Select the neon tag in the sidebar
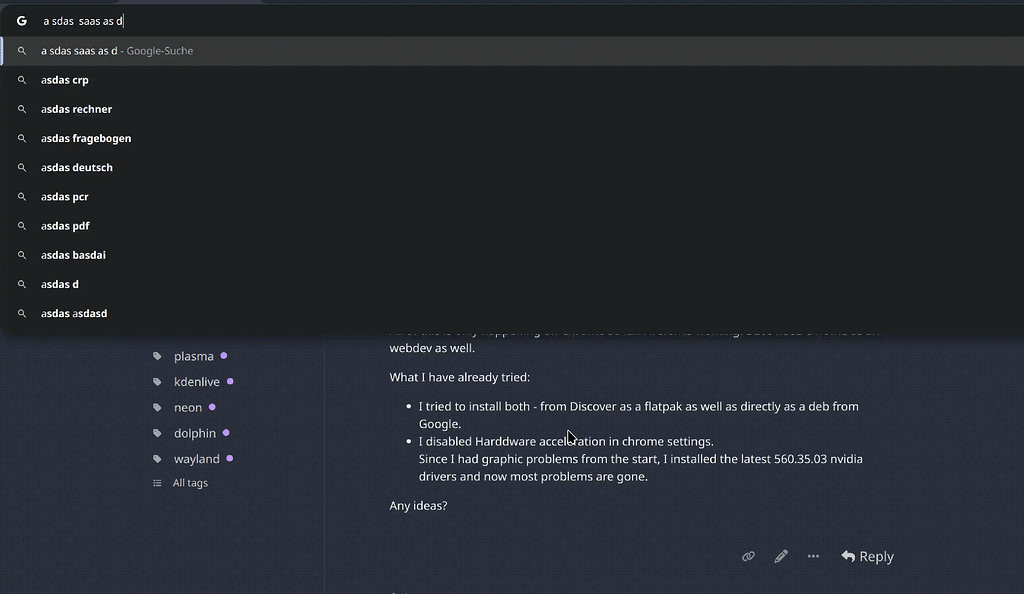Screen dimensions: 1024x594 188,407
